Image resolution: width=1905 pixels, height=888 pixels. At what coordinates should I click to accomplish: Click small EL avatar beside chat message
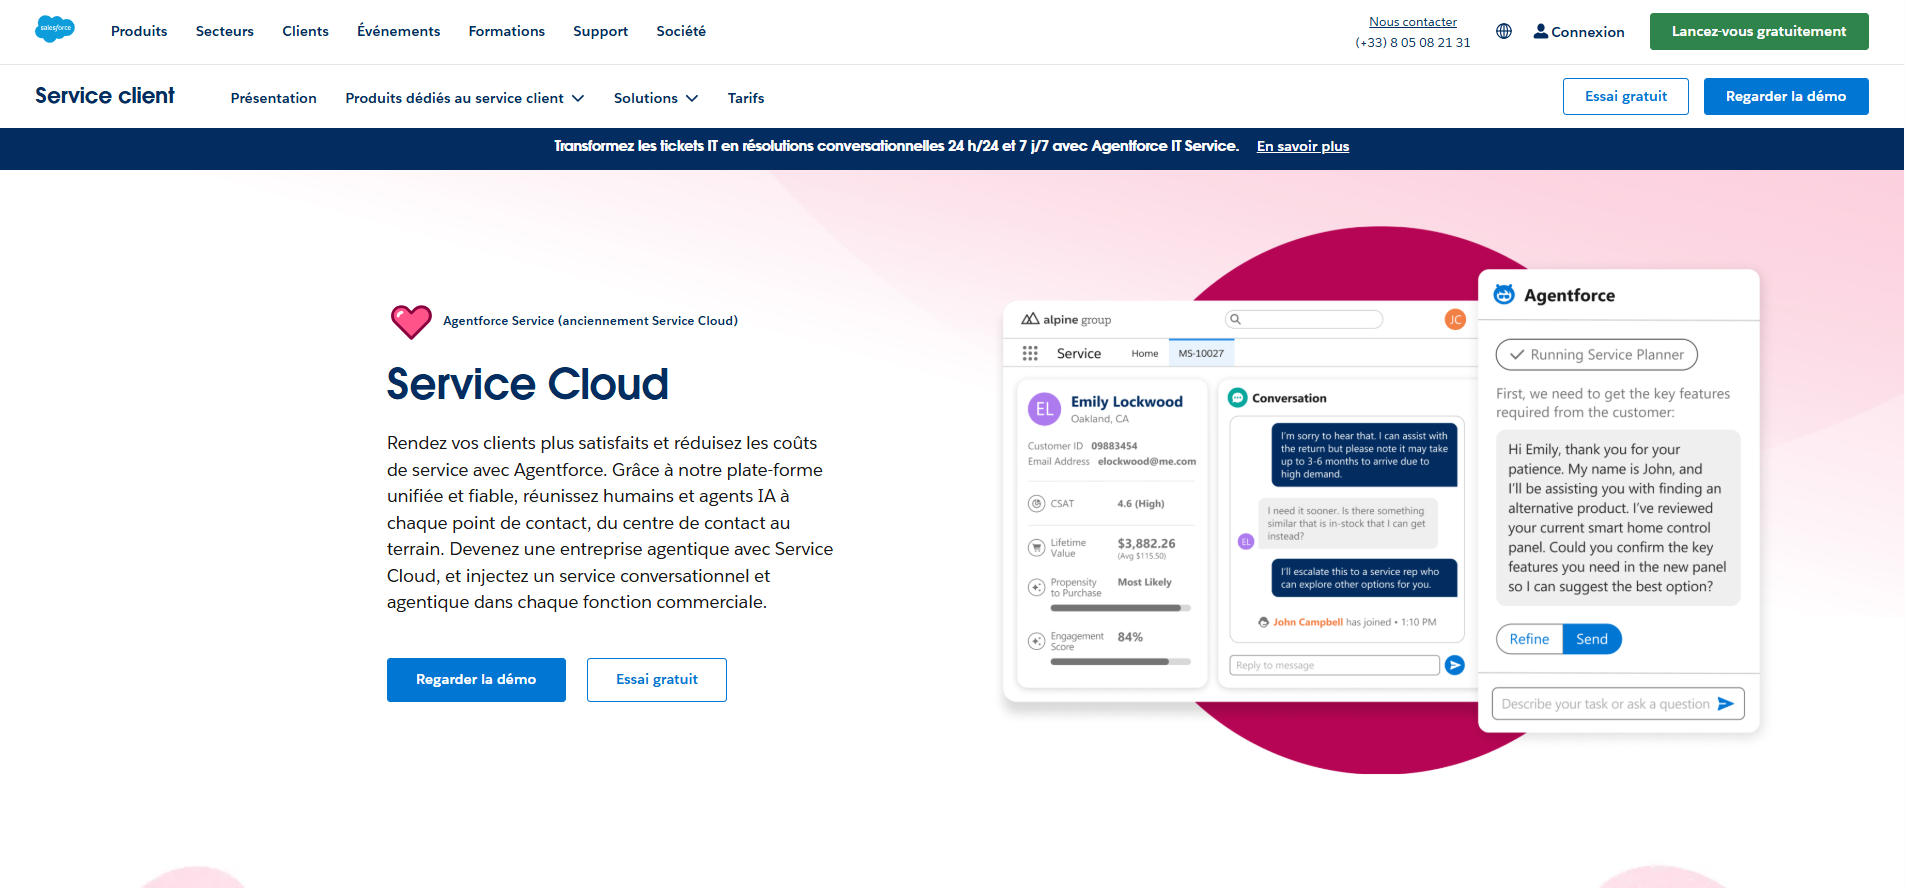coord(1245,541)
